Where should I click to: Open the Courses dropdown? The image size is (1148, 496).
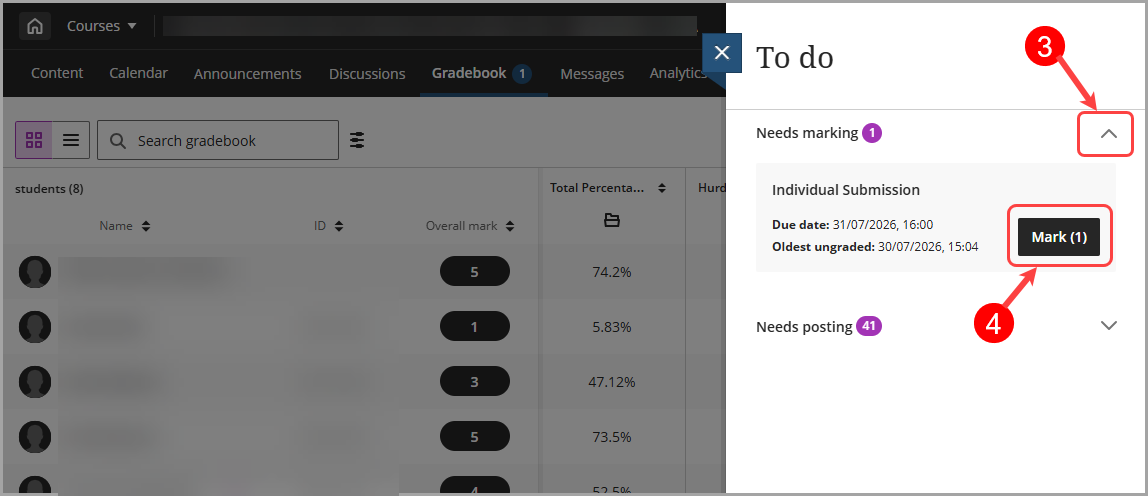pos(102,26)
